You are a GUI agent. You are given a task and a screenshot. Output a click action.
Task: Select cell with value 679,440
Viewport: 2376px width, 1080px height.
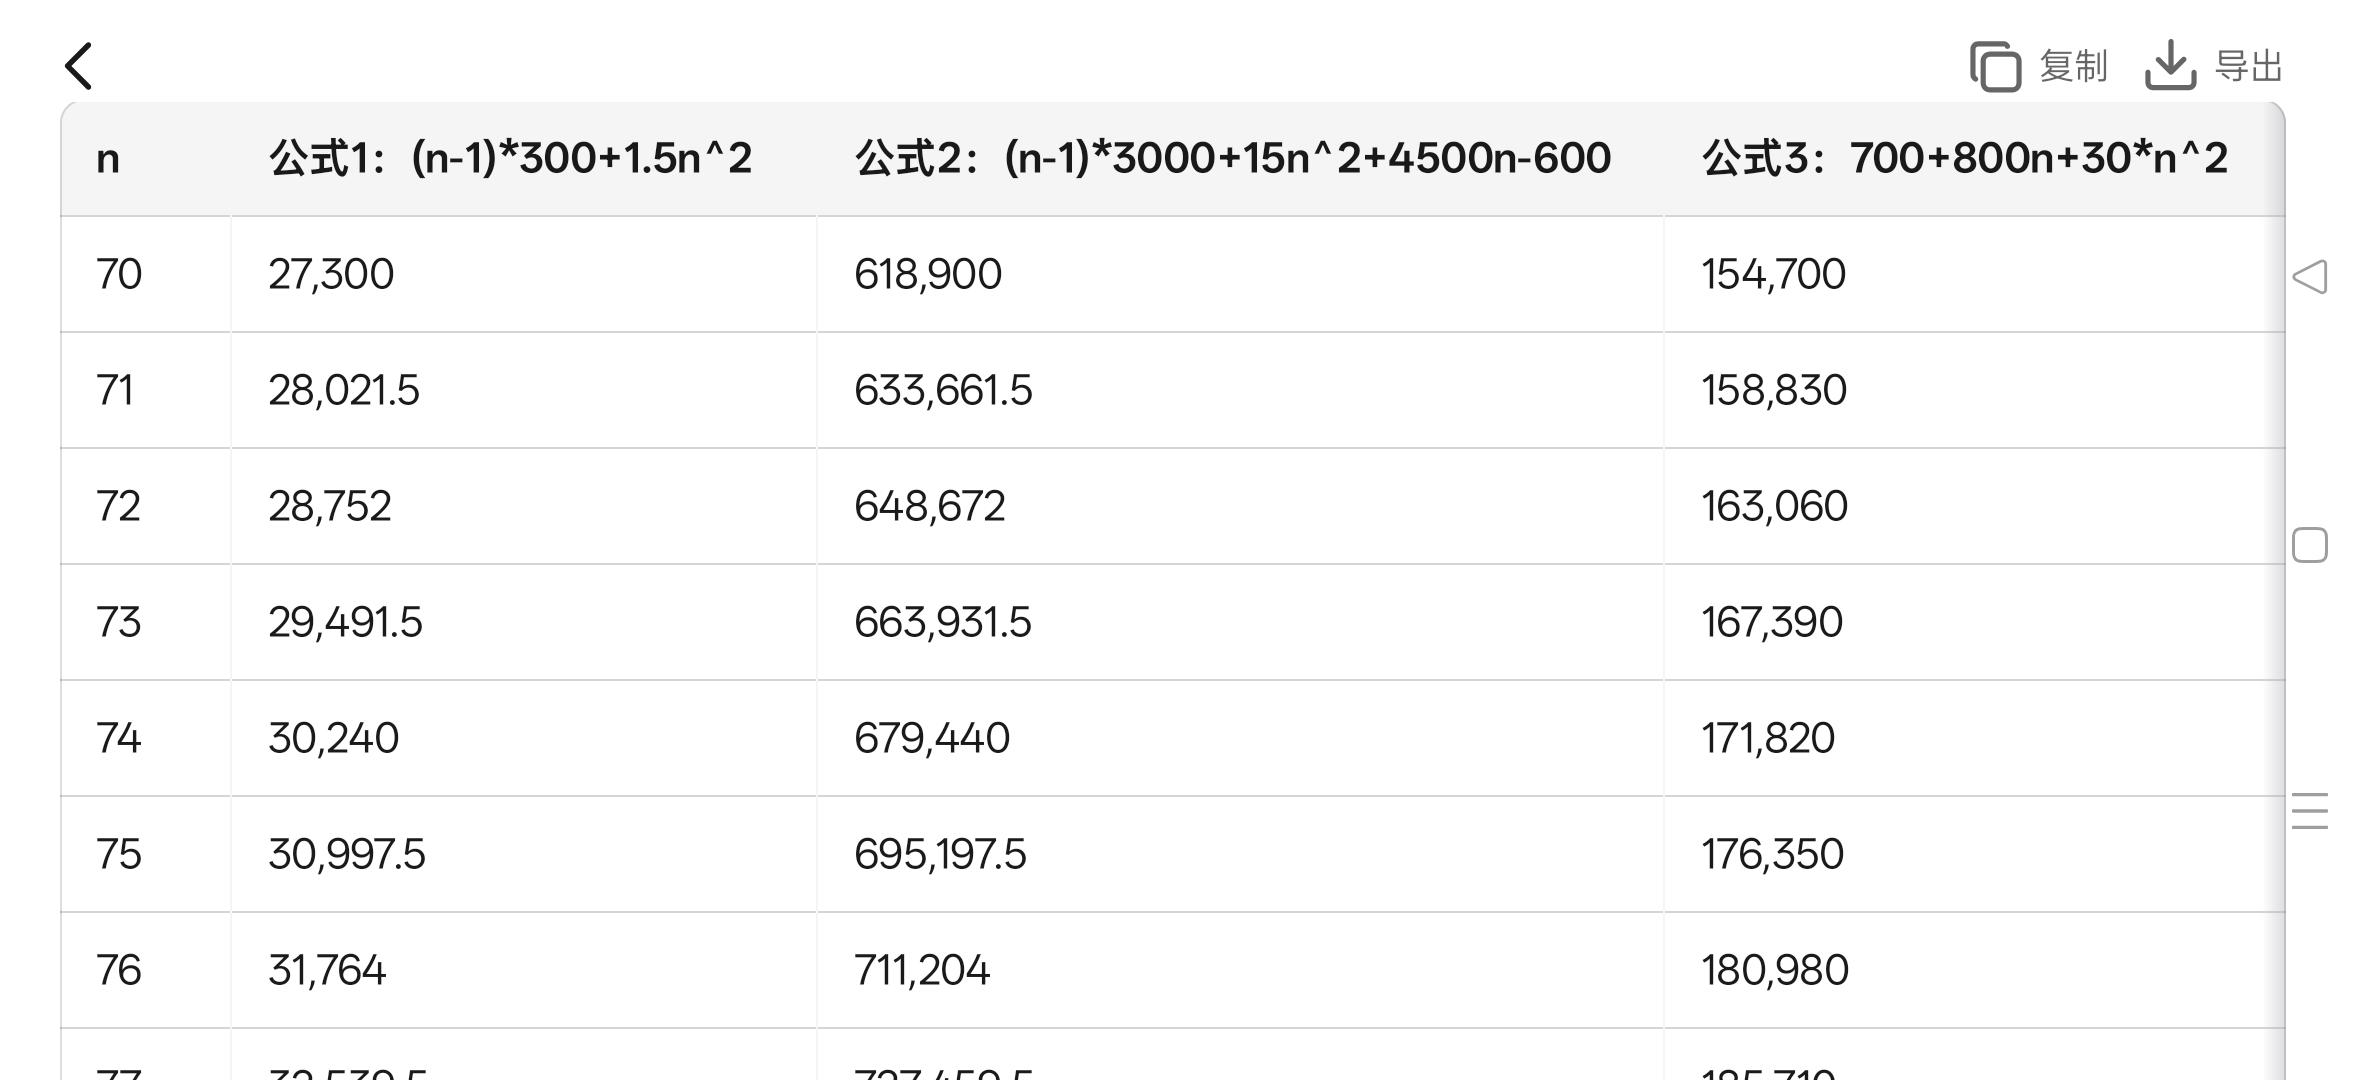[932, 738]
